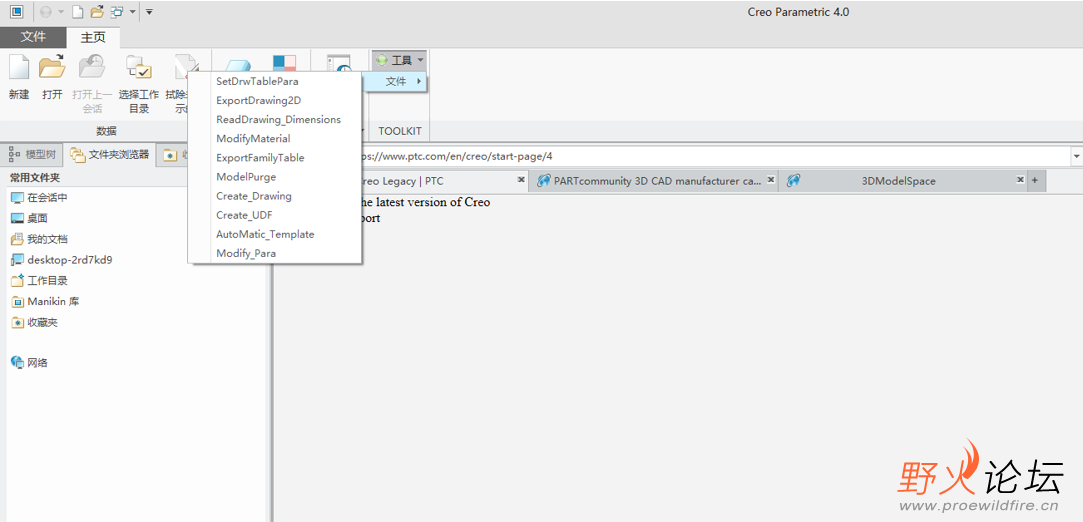Open 我的文档 folder item
1083x522 pixels.
tap(39, 239)
